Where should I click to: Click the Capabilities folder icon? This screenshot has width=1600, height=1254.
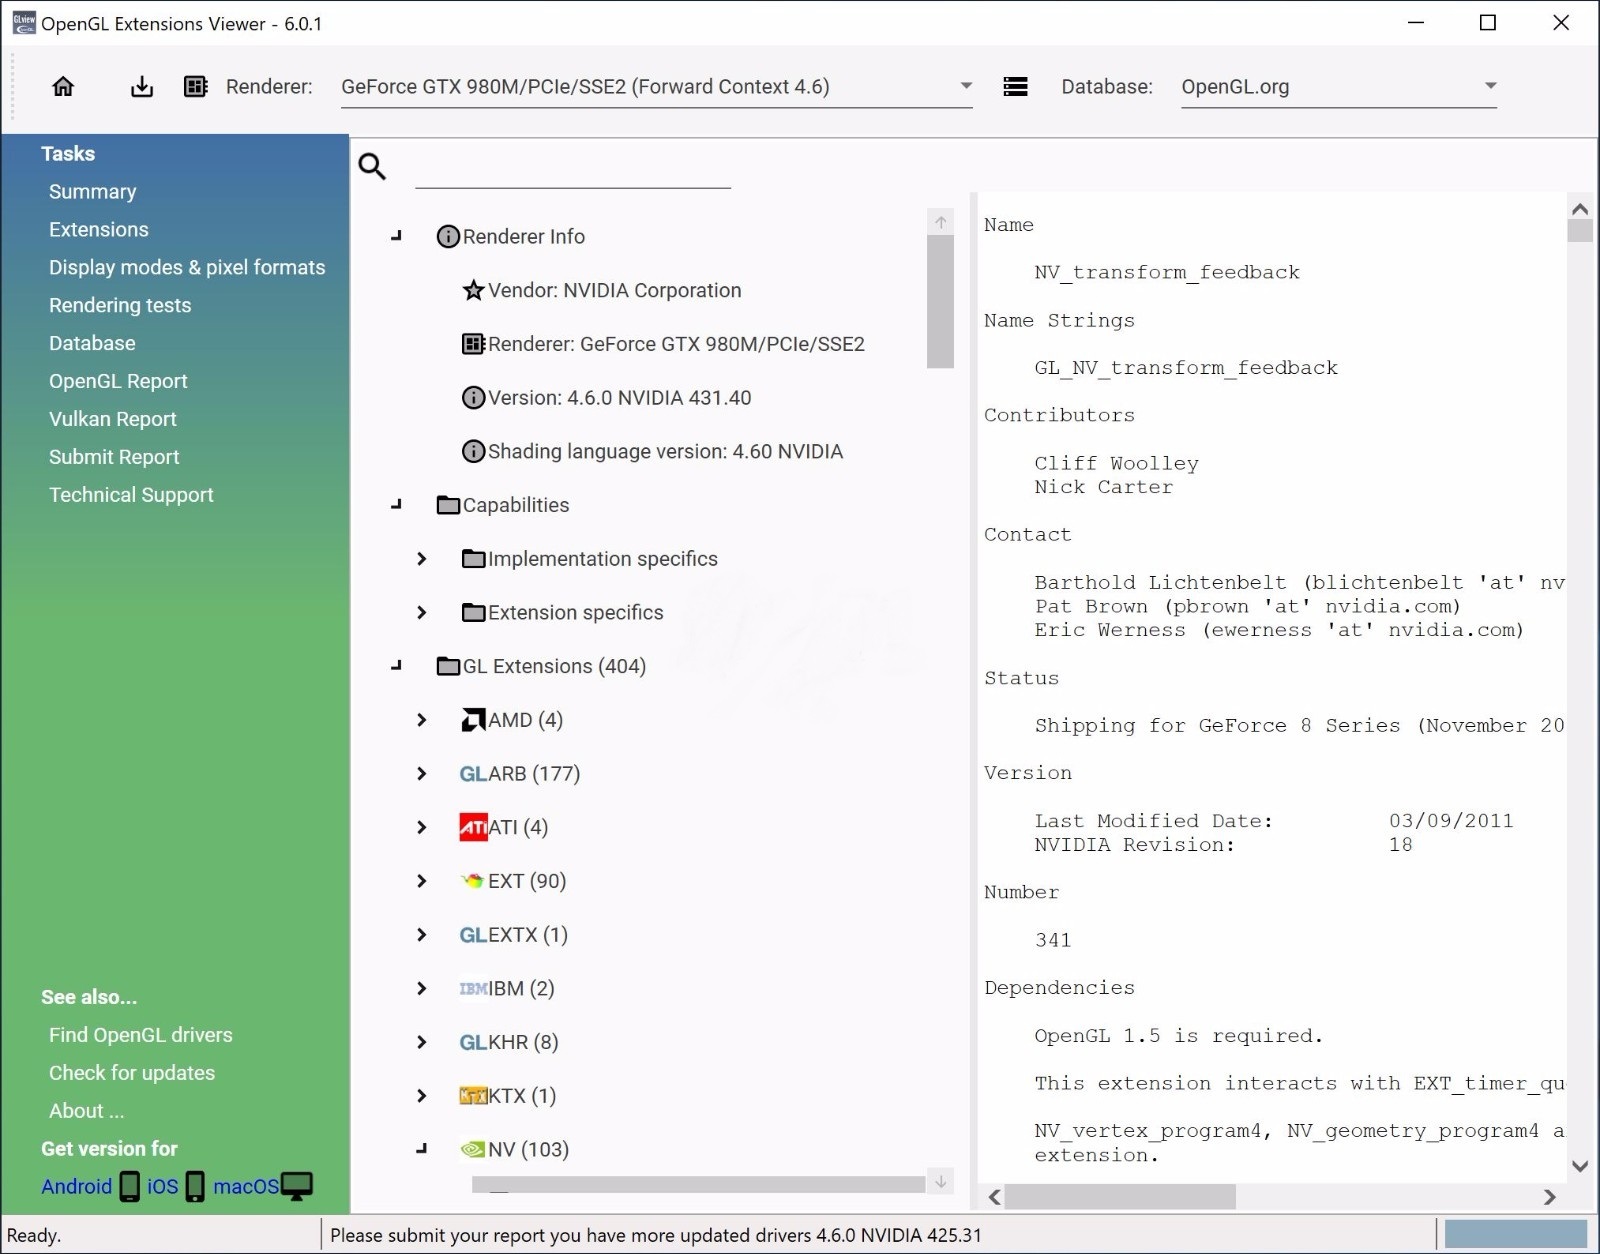[448, 505]
